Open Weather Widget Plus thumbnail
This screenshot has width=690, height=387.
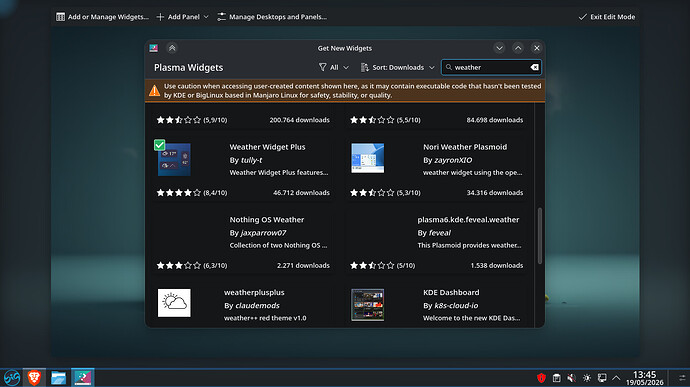click(x=174, y=159)
